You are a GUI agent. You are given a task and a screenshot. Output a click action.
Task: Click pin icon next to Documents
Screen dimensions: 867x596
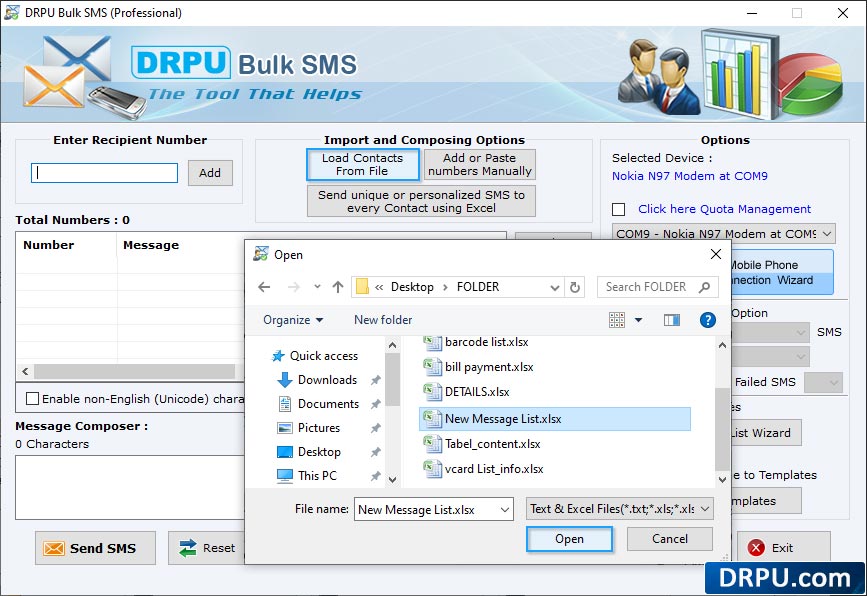click(376, 404)
